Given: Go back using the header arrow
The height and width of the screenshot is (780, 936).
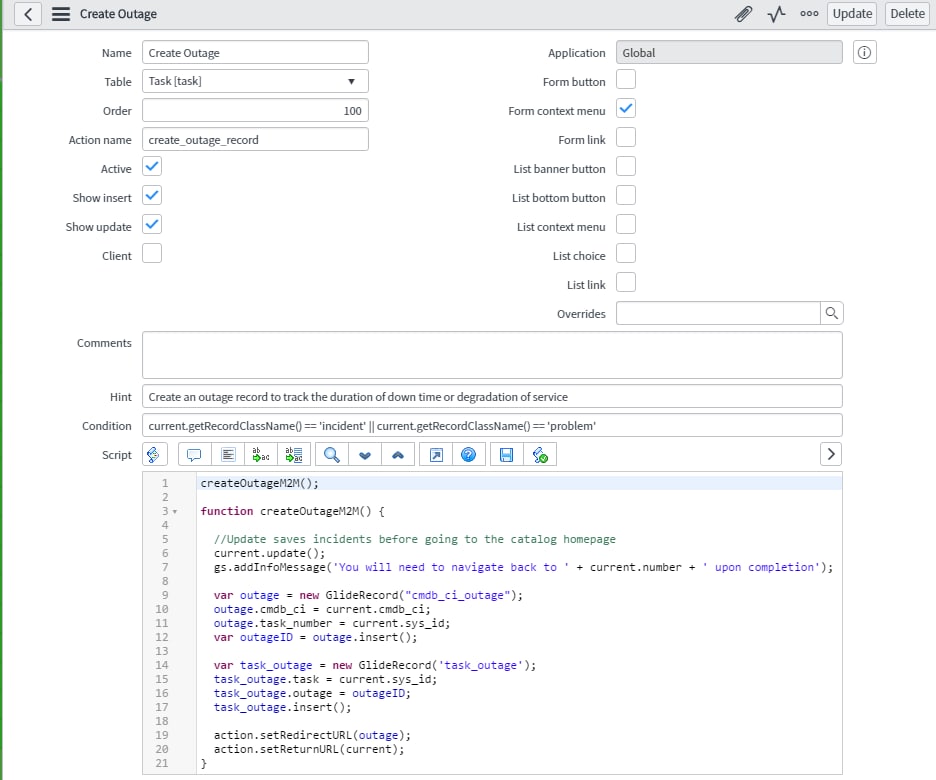Looking at the screenshot, I should click(x=27, y=14).
